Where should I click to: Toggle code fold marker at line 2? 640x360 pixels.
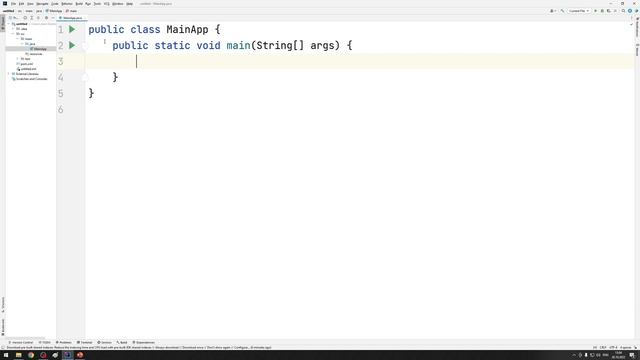pyautogui.click(x=84, y=45)
